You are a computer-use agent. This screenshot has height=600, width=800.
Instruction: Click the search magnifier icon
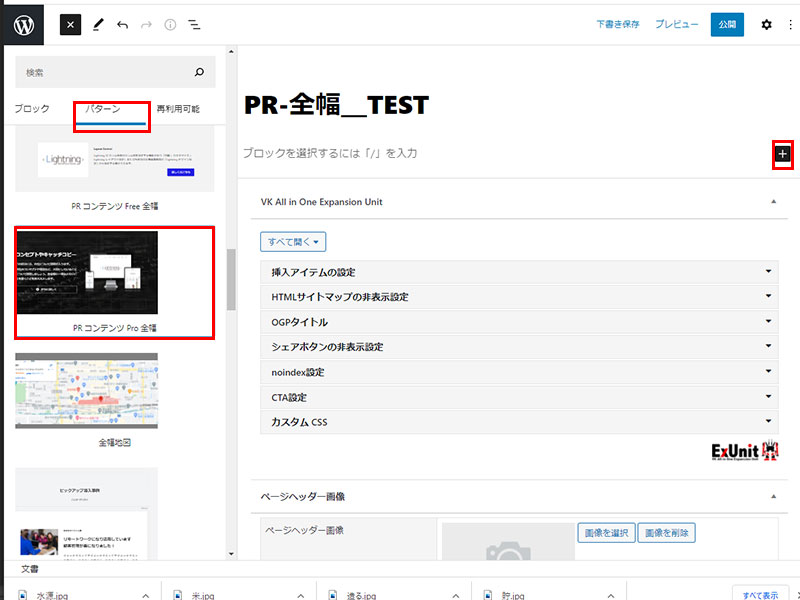(x=199, y=73)
